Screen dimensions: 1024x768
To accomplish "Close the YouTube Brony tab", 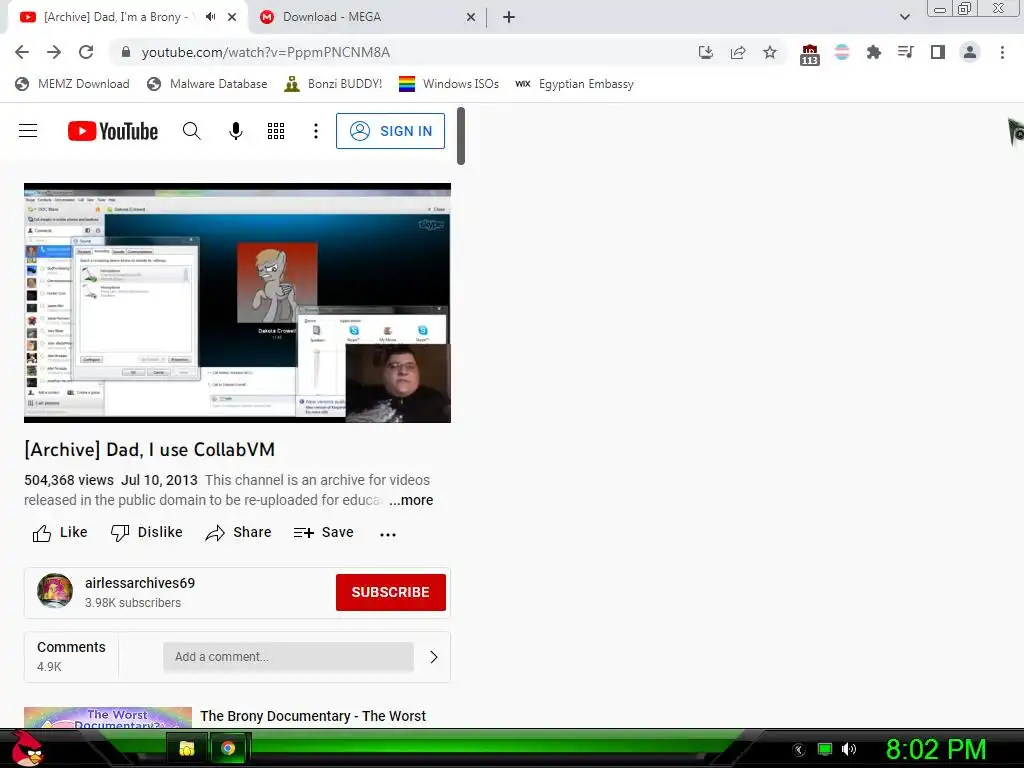I will (232, 17).
